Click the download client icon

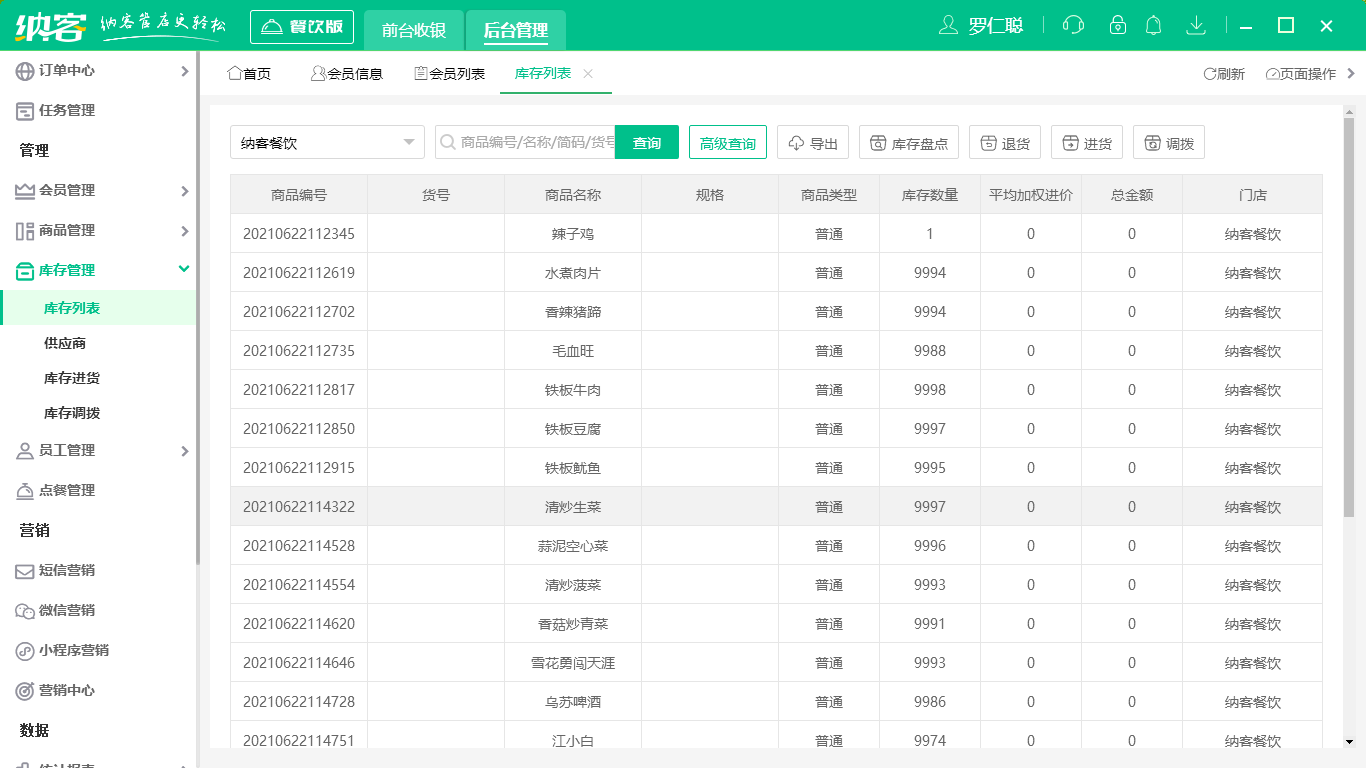click(1196, 25)
